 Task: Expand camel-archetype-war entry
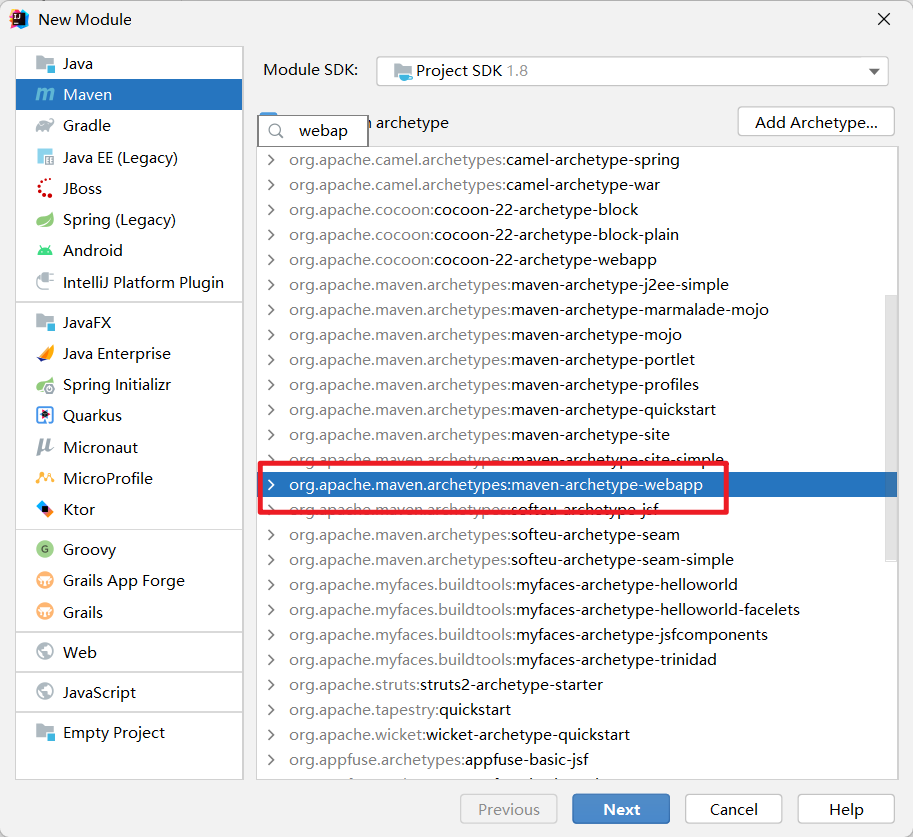click(271, 185)
